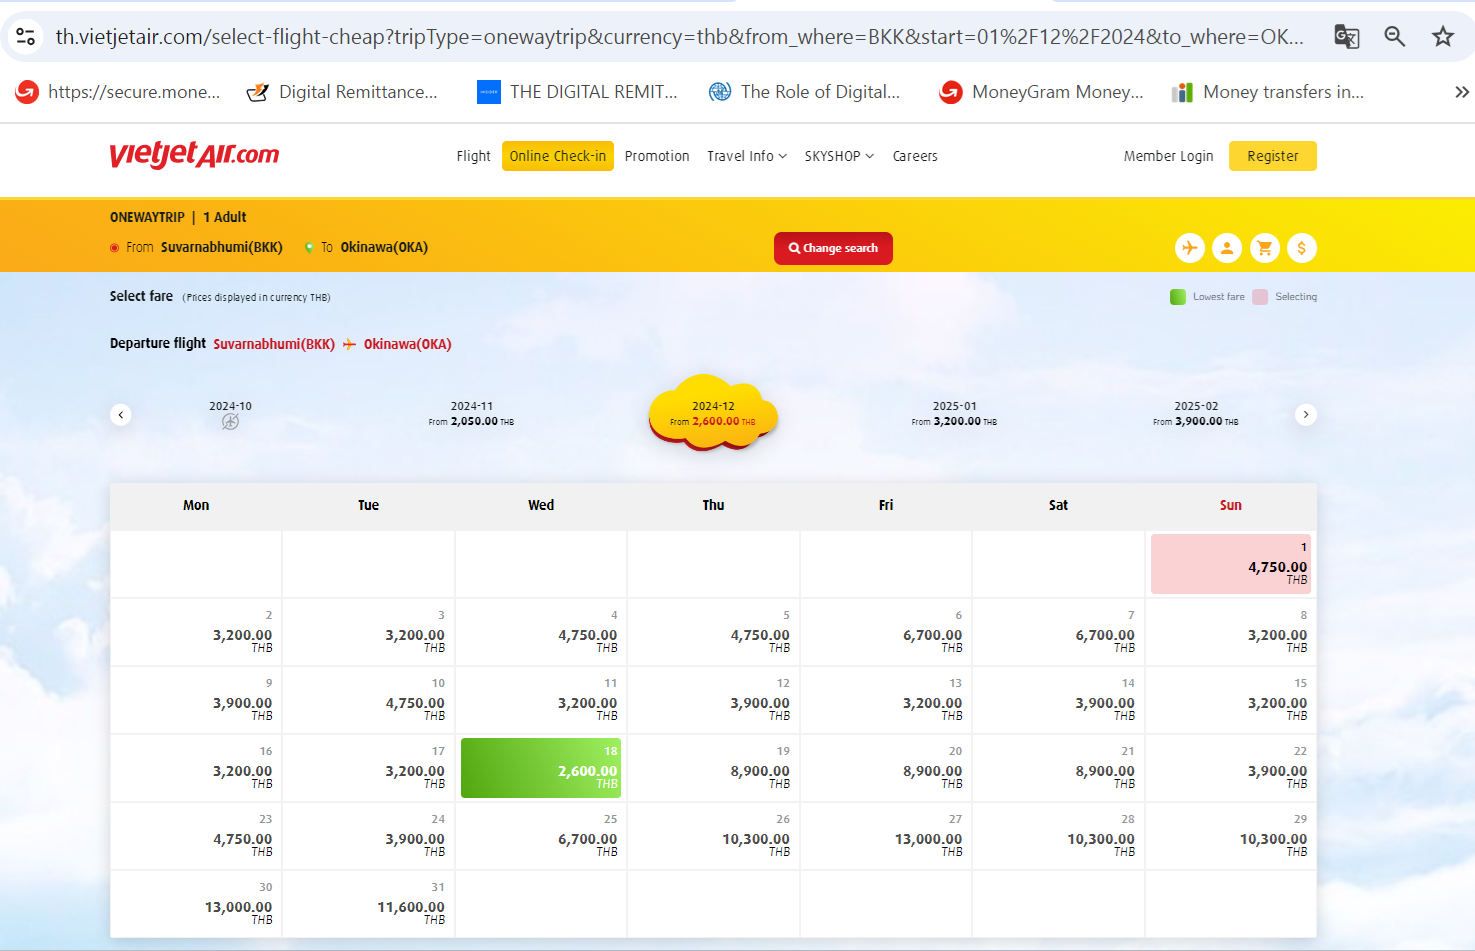
Task: Click the Wed column header
Action: [x=541, y=505]
